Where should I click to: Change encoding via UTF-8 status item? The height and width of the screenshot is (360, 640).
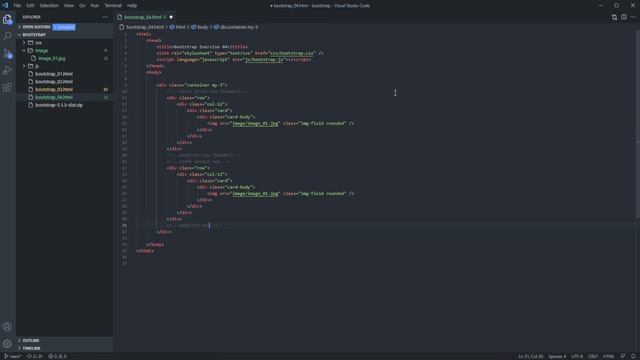(577, 356)
